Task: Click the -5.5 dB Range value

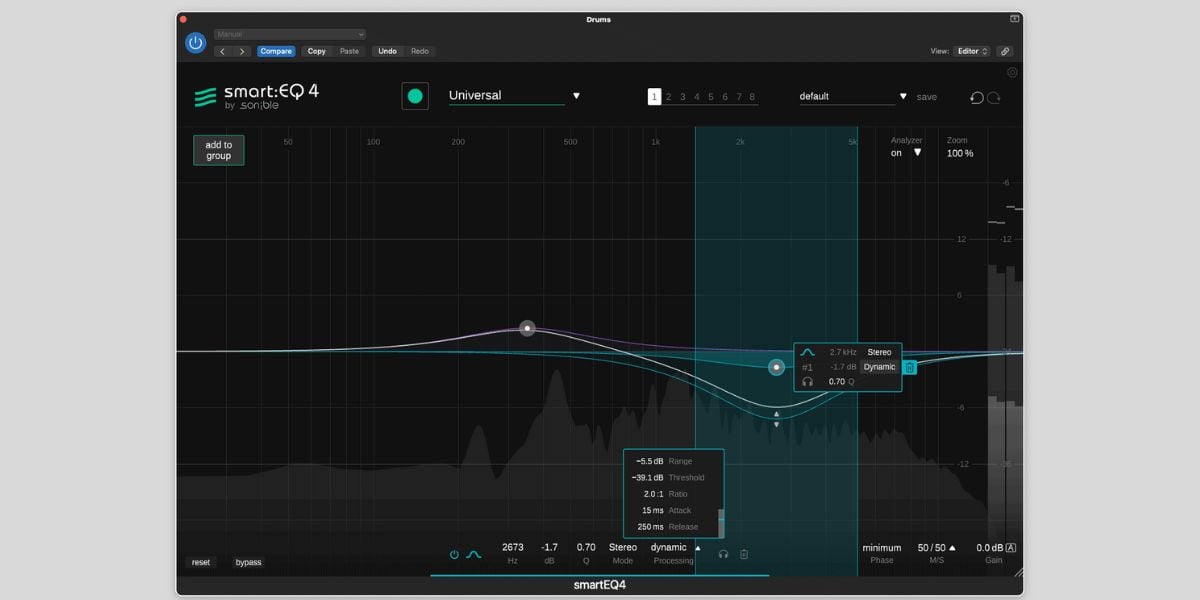Action: click(650, 461)
